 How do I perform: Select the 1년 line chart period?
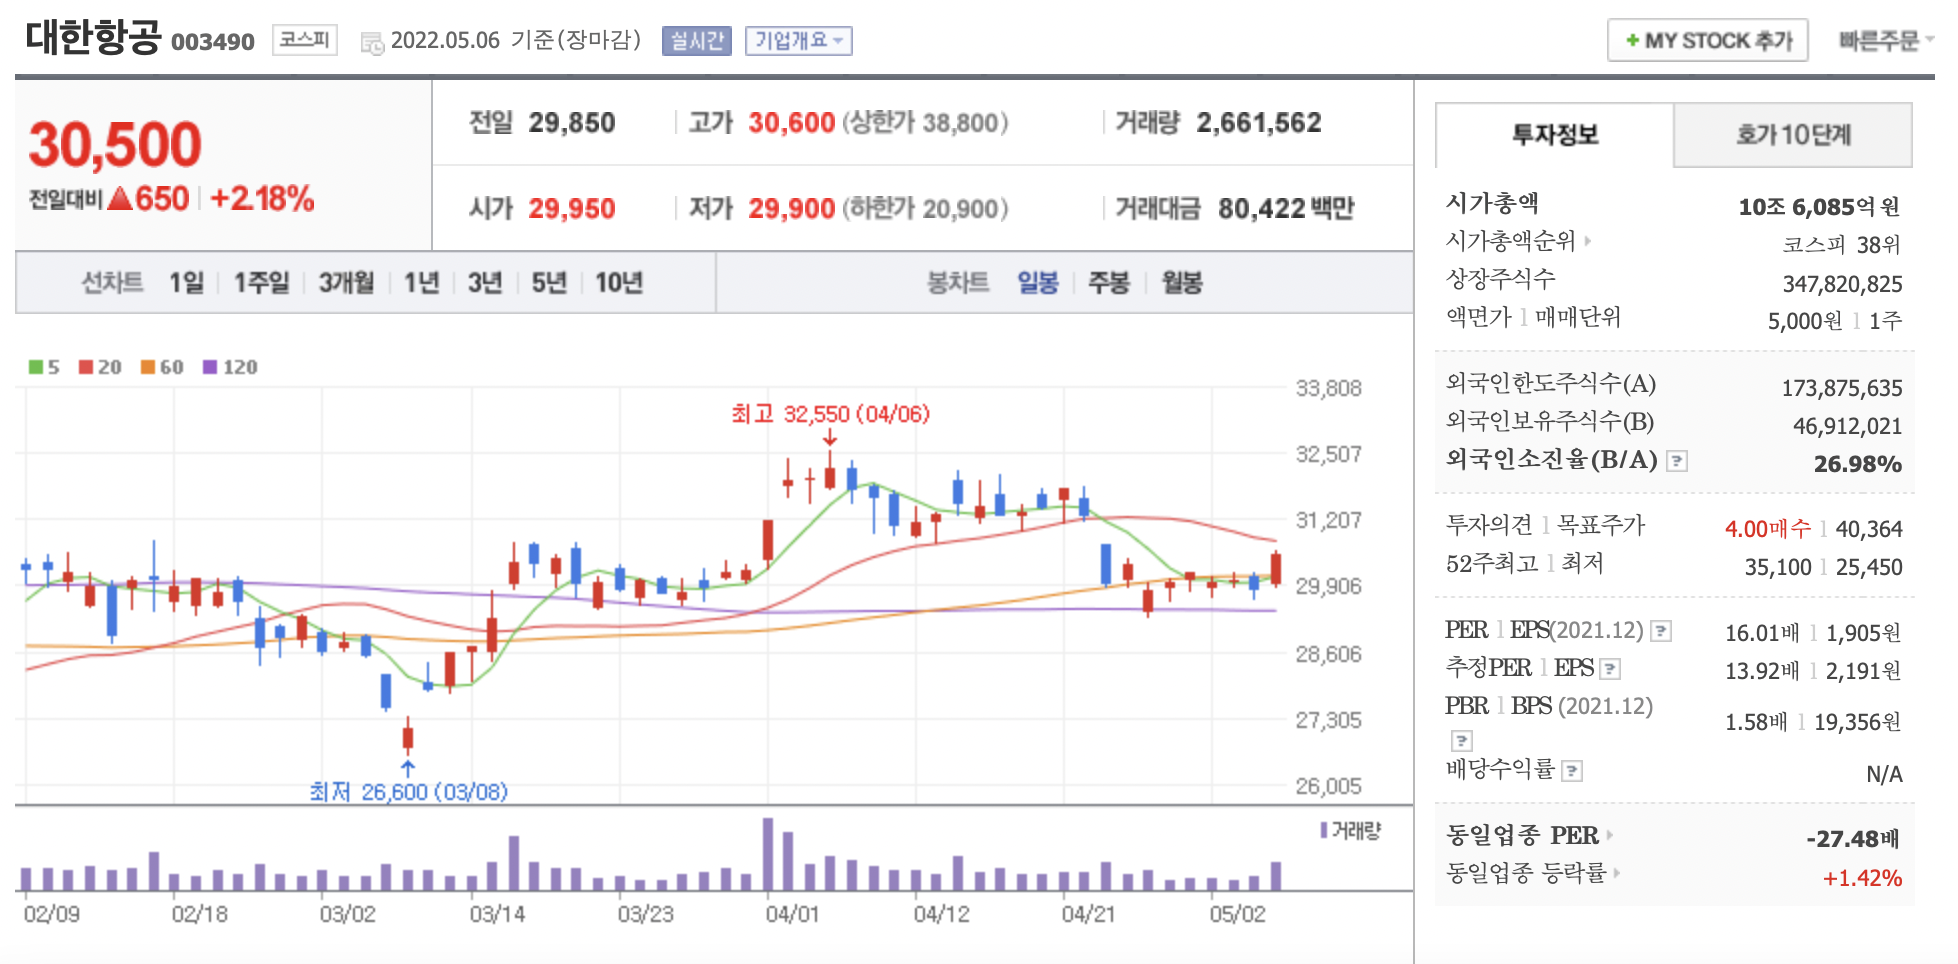421,283
